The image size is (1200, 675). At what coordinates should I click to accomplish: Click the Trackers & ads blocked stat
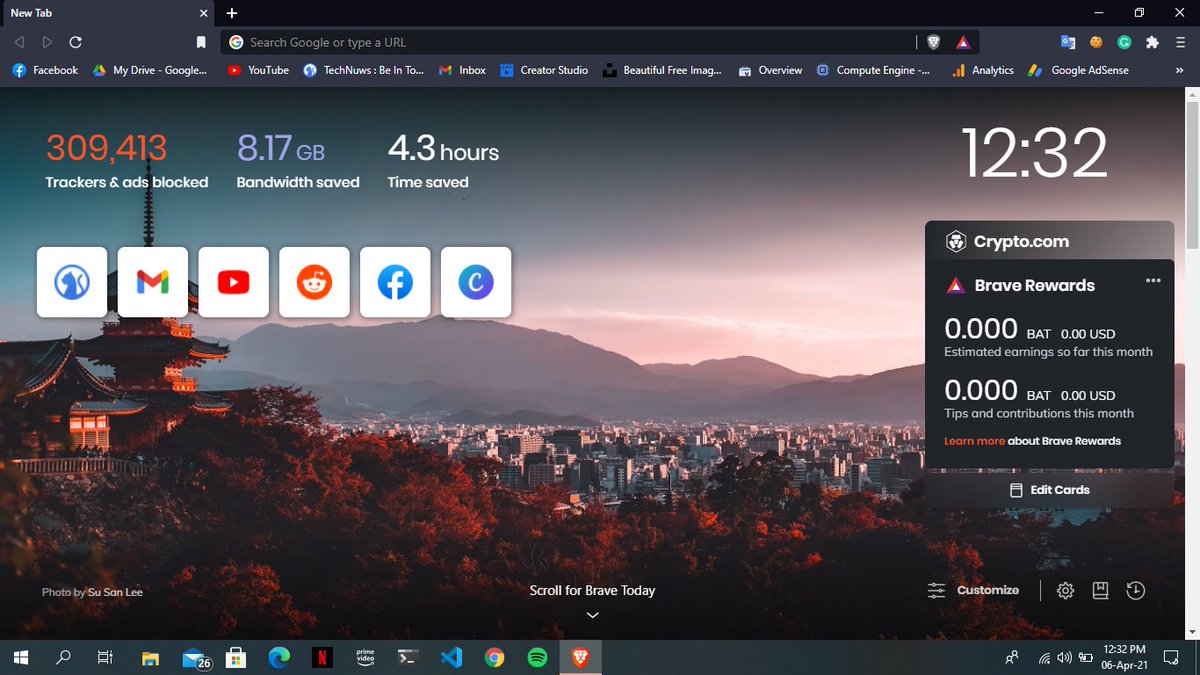tap(127, 162)
